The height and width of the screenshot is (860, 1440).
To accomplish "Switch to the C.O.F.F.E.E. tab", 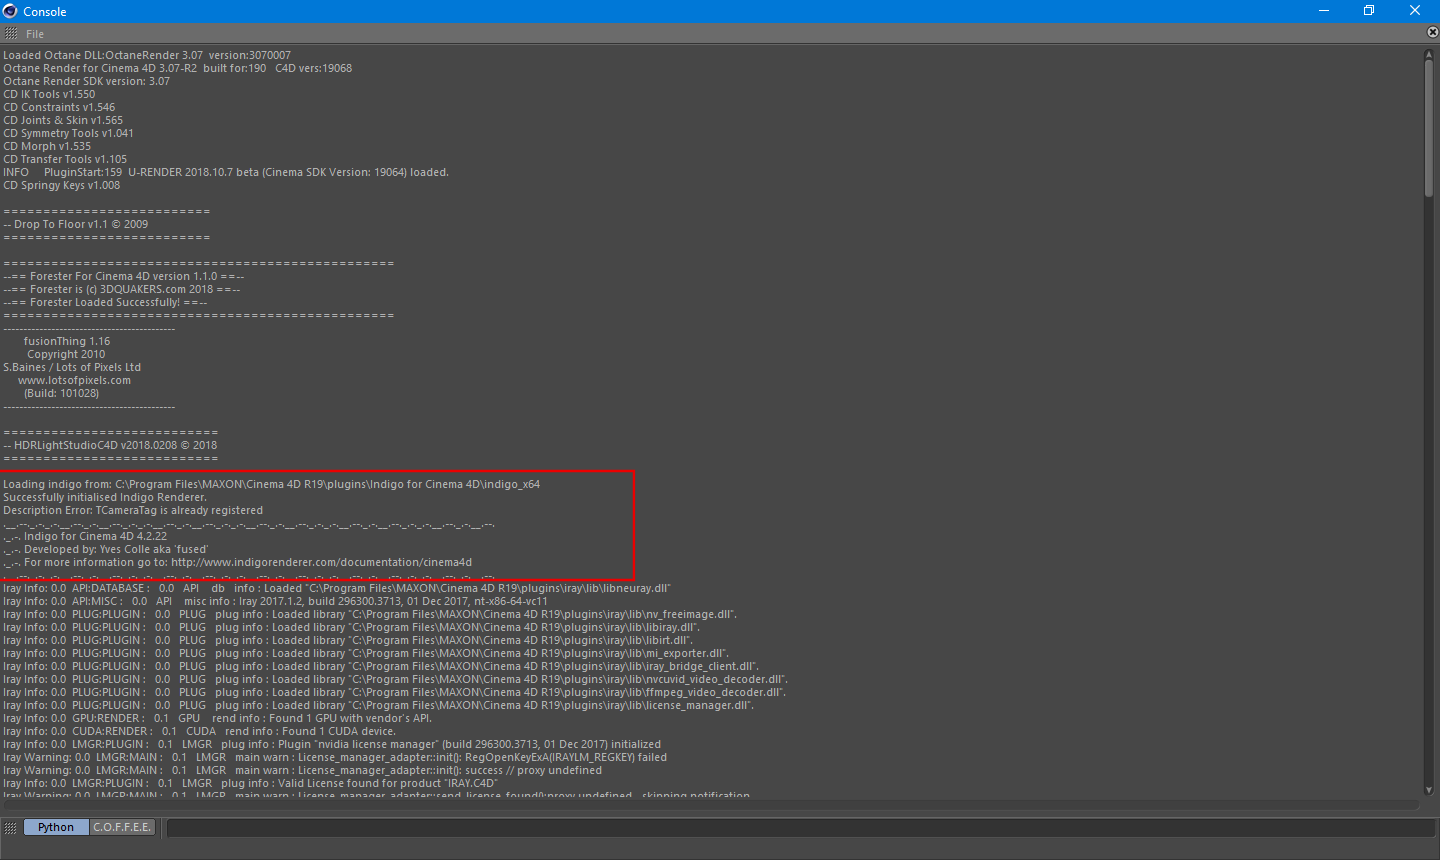I will click(122, 828).
